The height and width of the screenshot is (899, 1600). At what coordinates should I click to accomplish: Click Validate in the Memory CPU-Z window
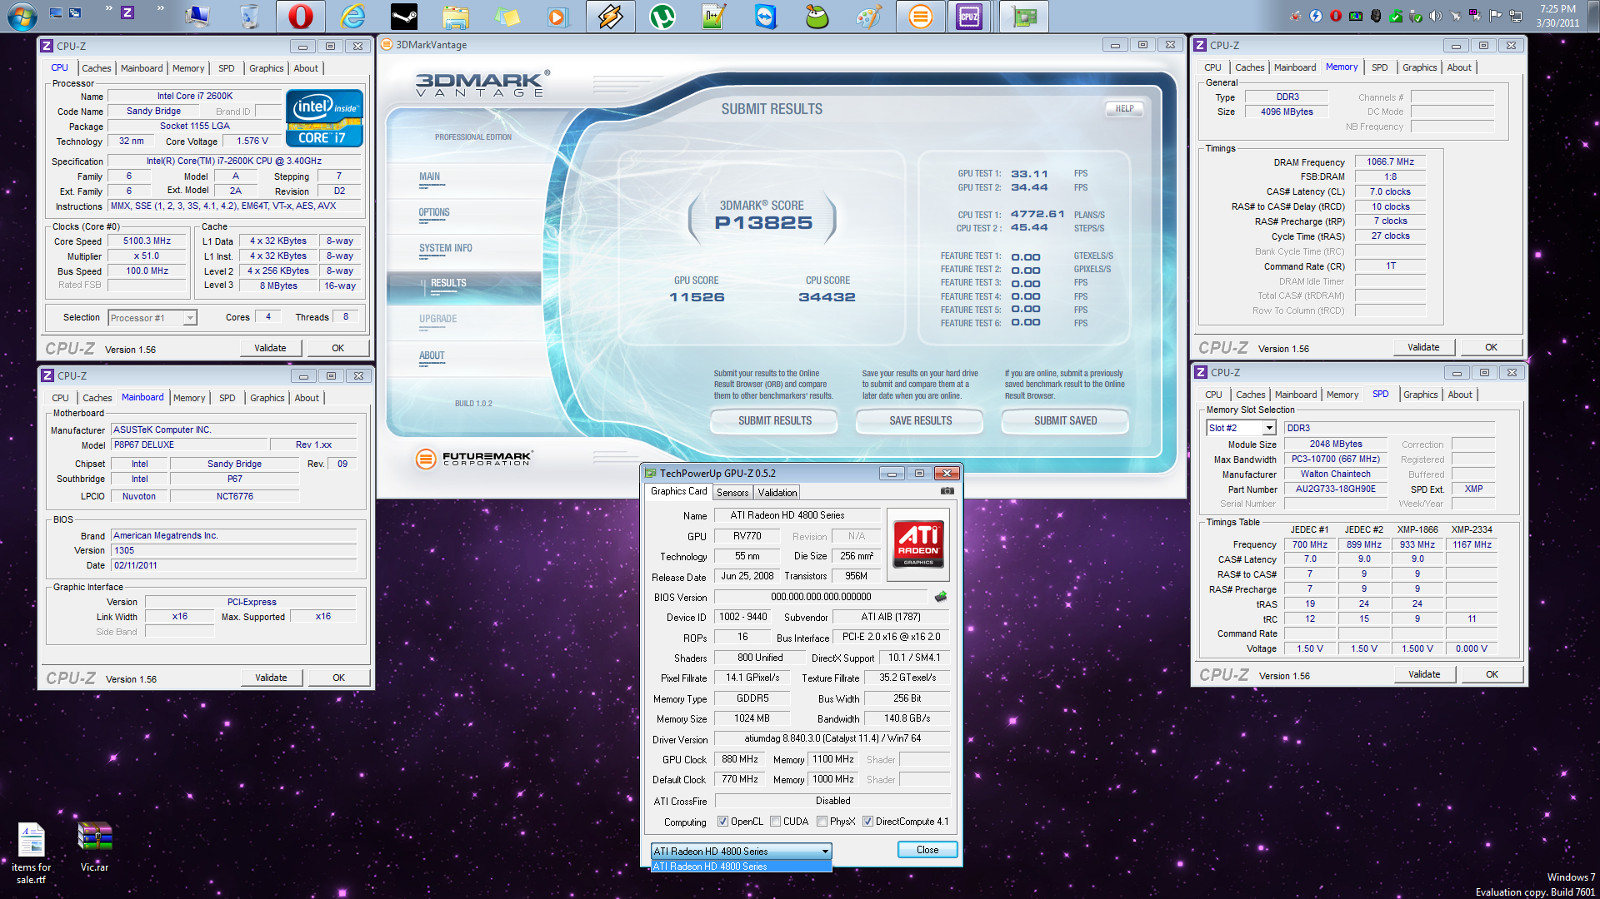click(1424, 347)
